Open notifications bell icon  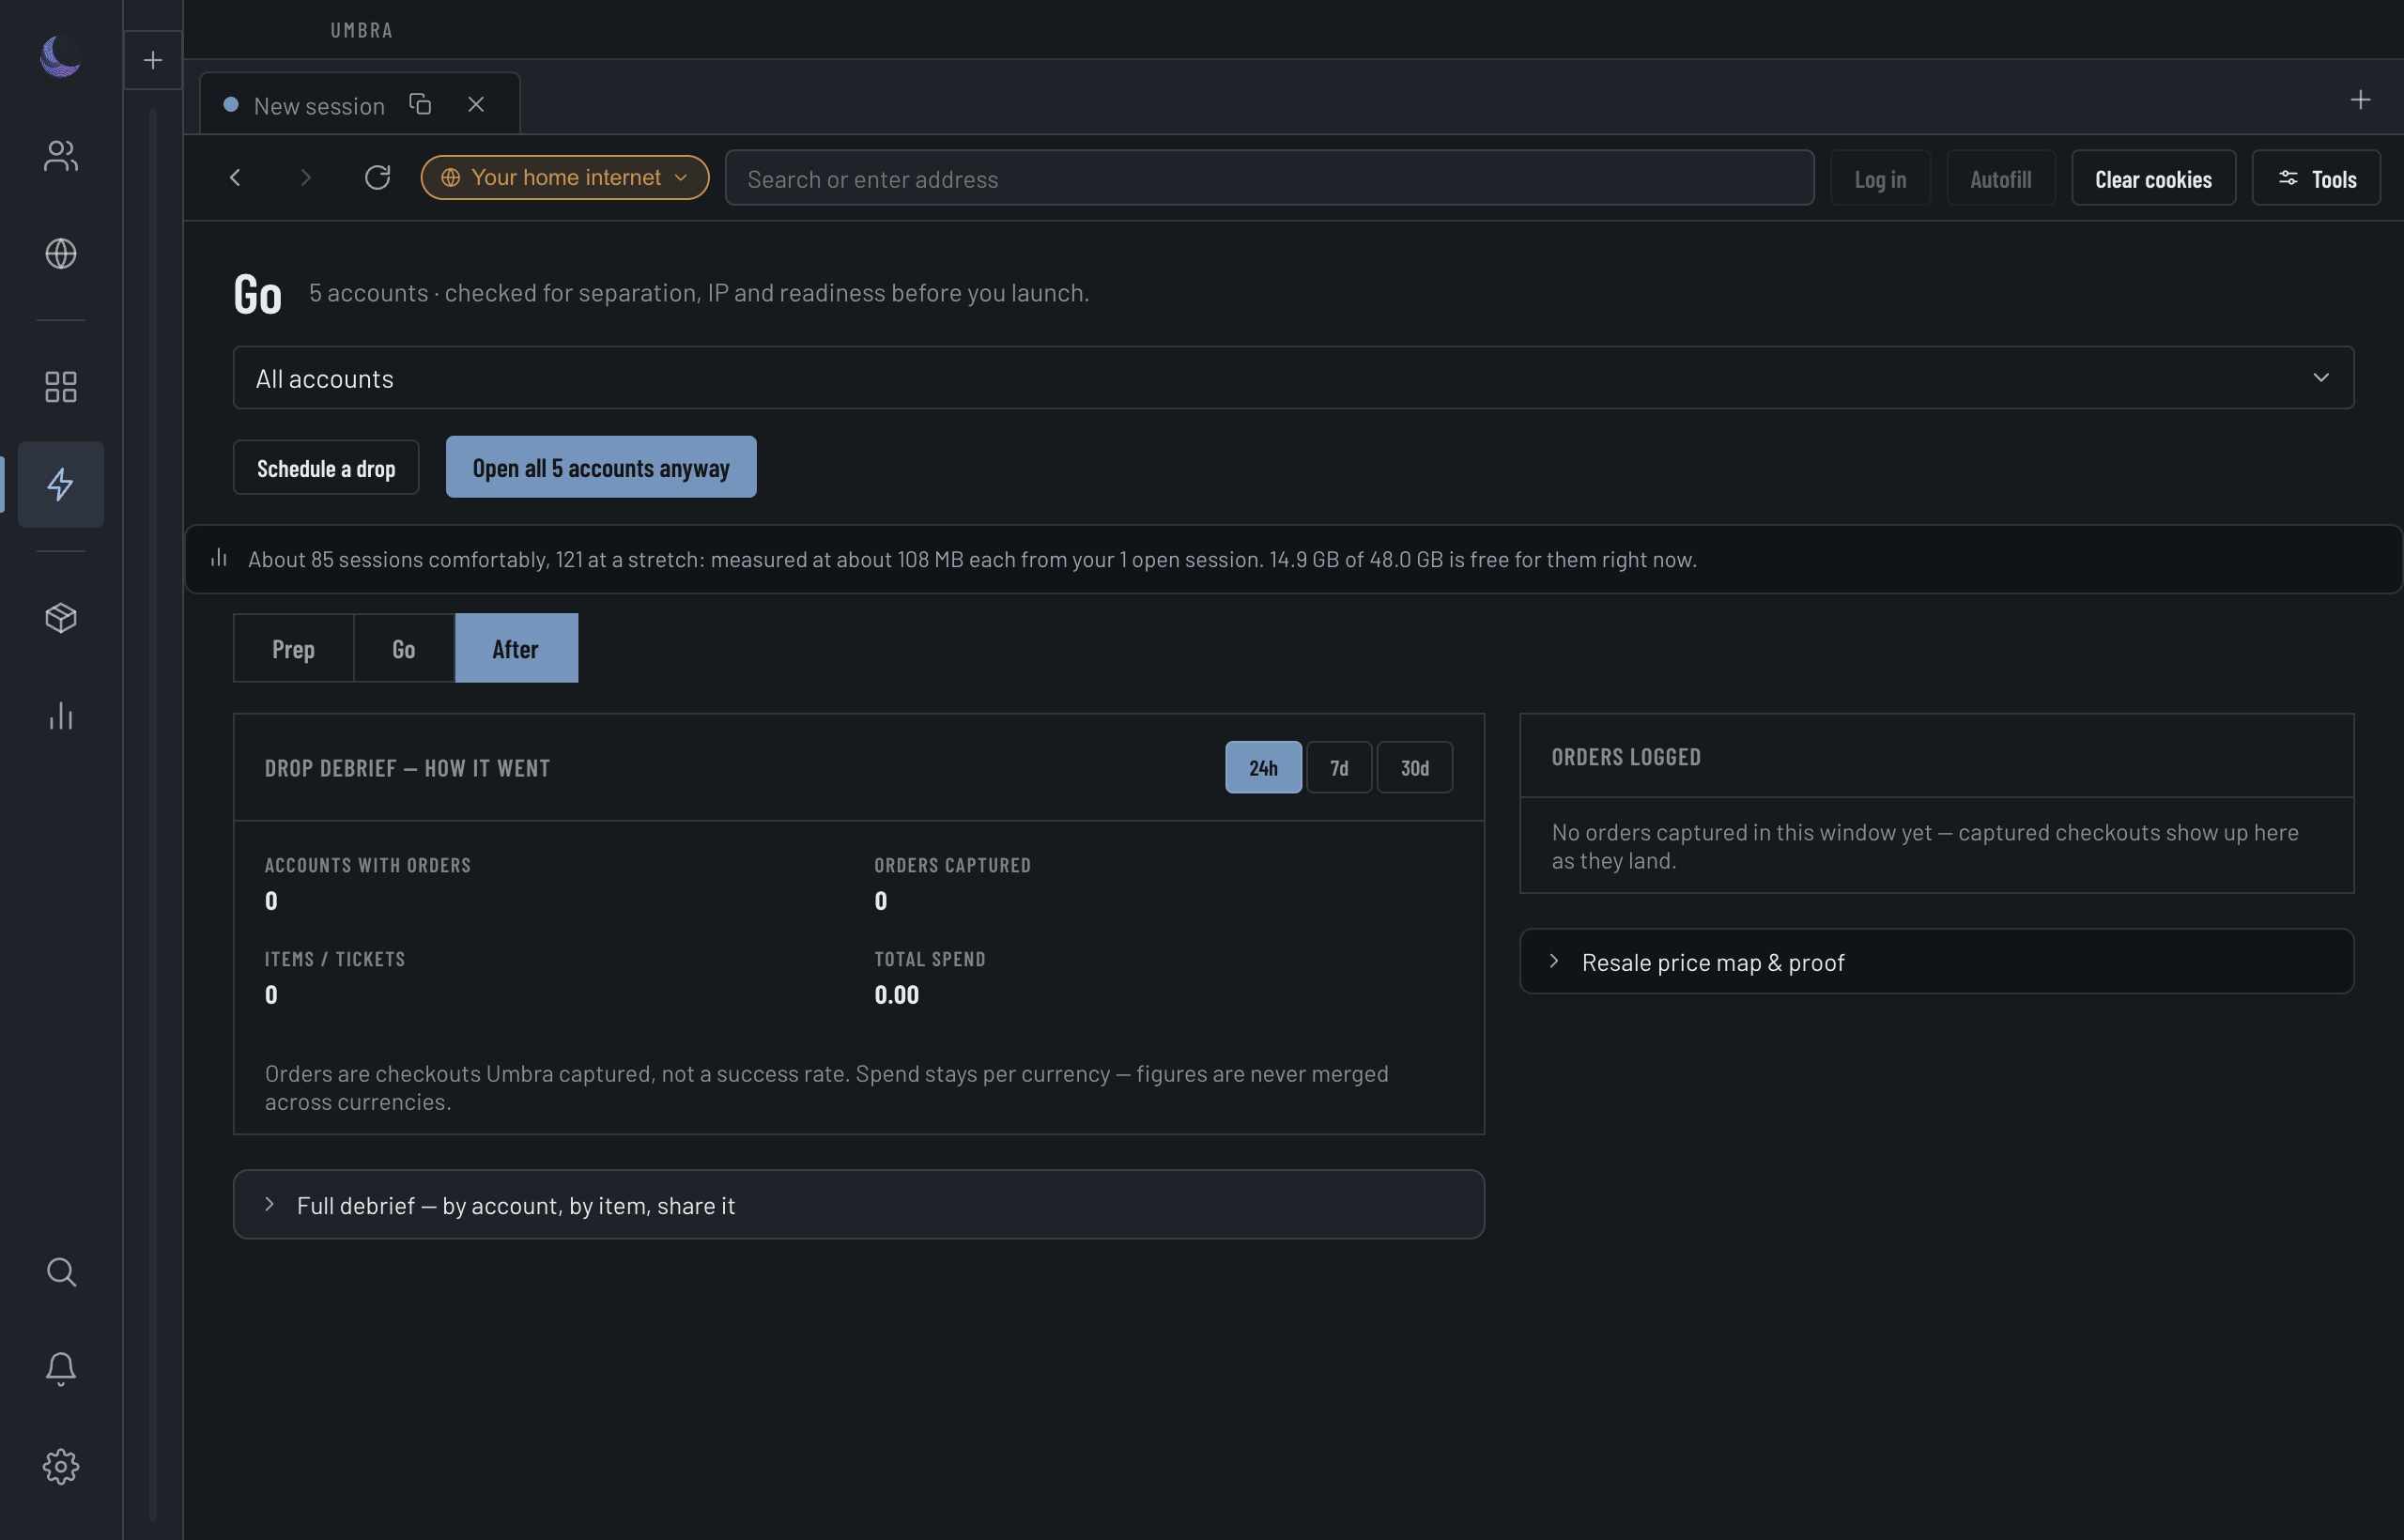[x=61, y=1368]
